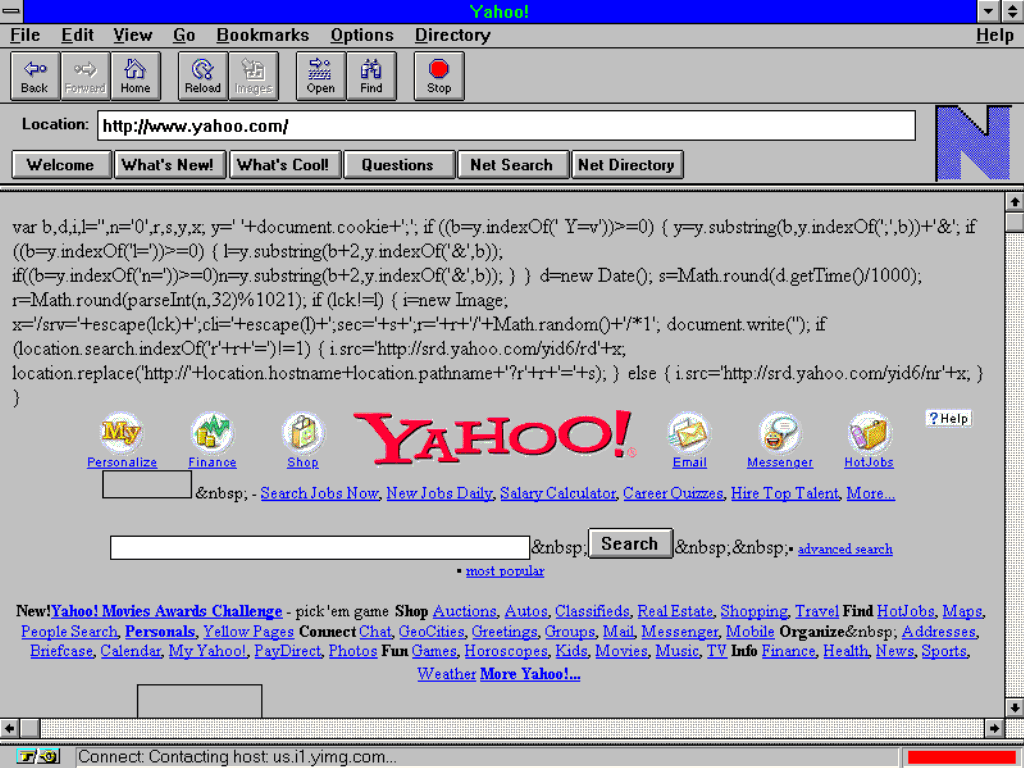This screenshot has width=1024, height=768.
Task: Go to the Home page button
Action: click(135, 76)
